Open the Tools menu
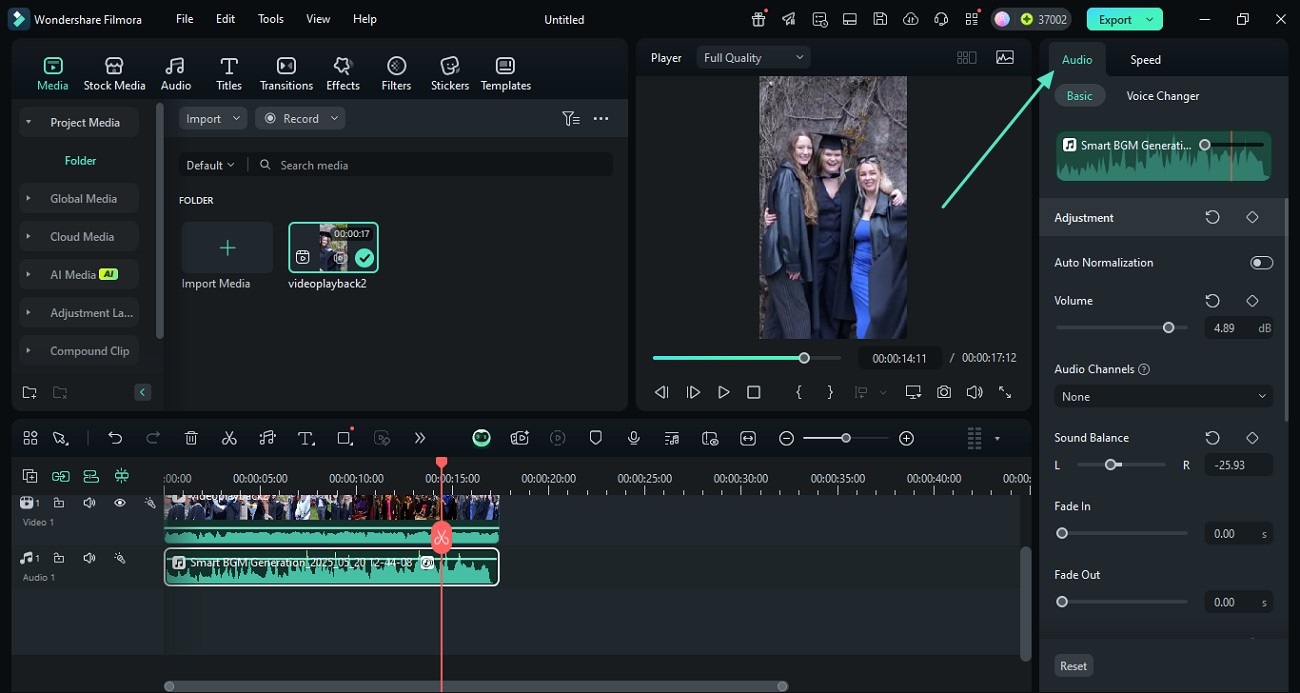 coord(271,19)
